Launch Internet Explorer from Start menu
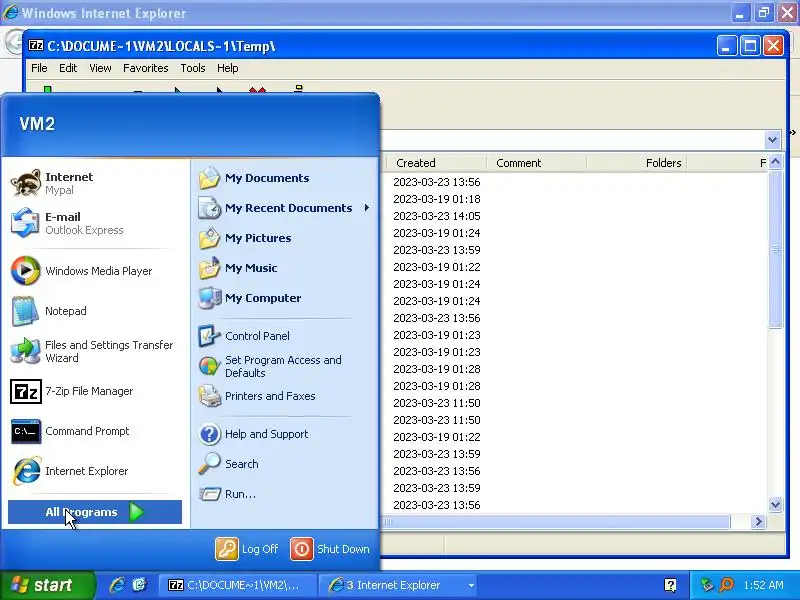800x600 pixels. pyautogui.click(x=95, y=471)
